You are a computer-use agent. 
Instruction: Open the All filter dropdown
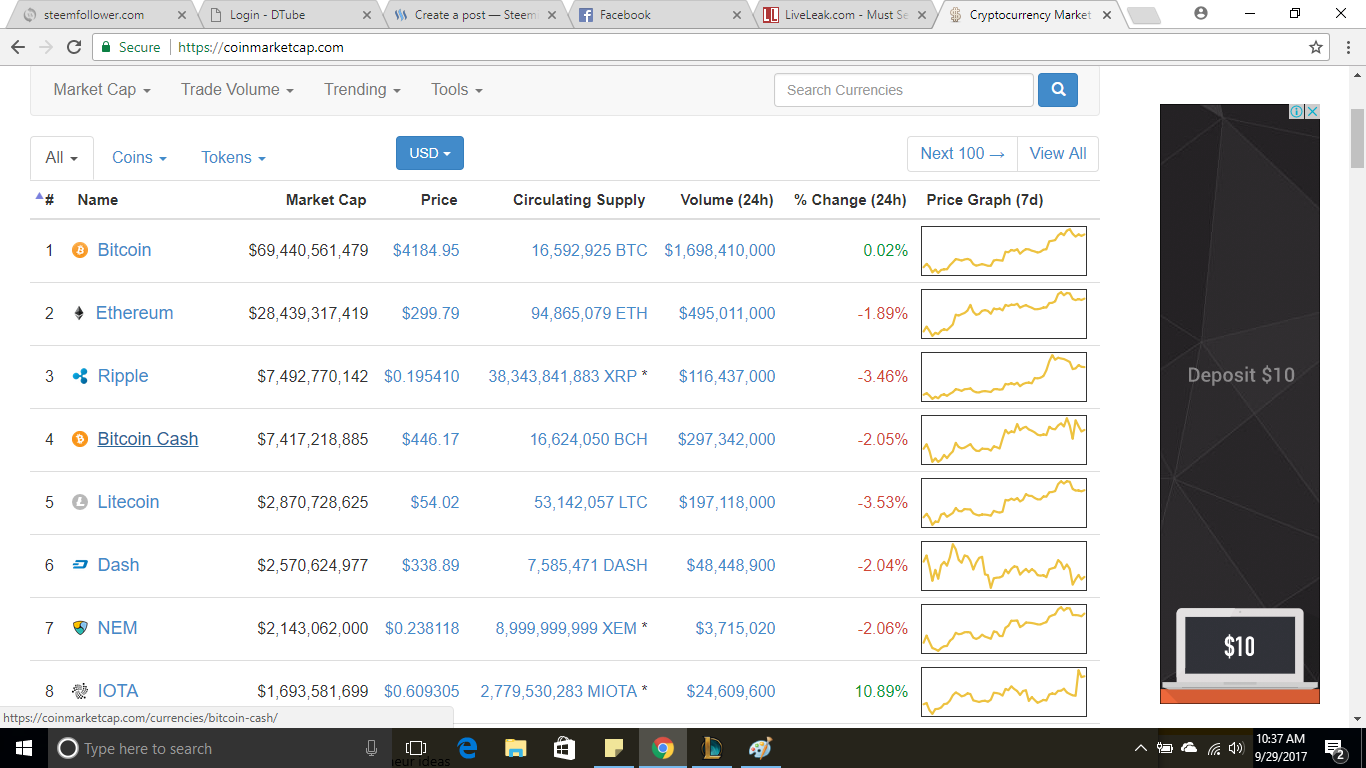[x=62, y=158]
